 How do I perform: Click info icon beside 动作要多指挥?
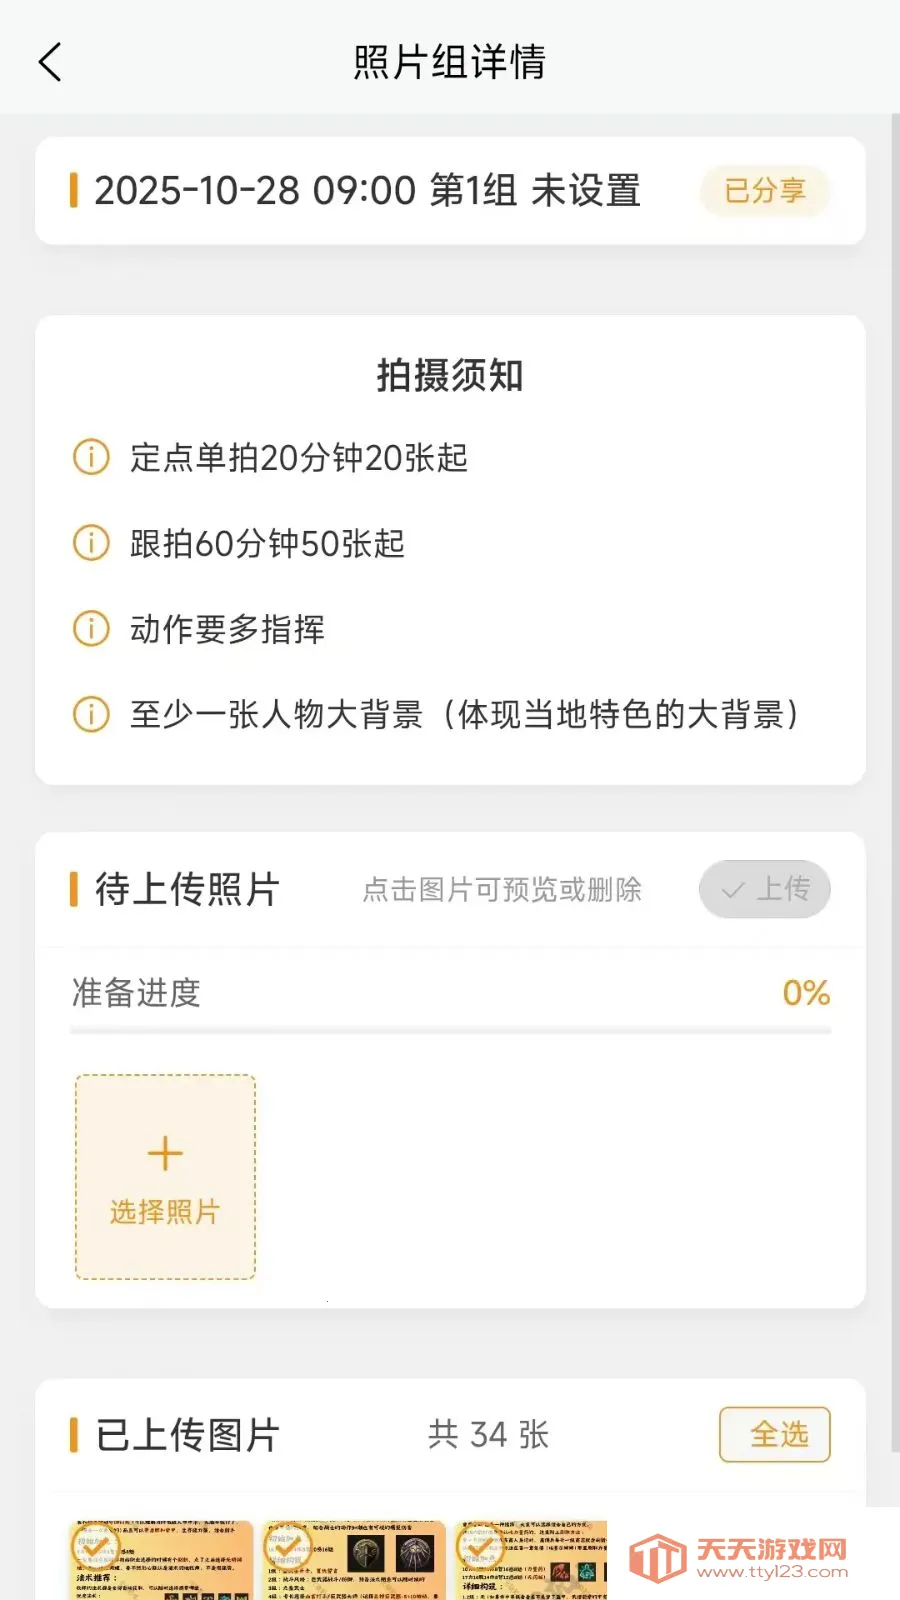tap(91, 629)
